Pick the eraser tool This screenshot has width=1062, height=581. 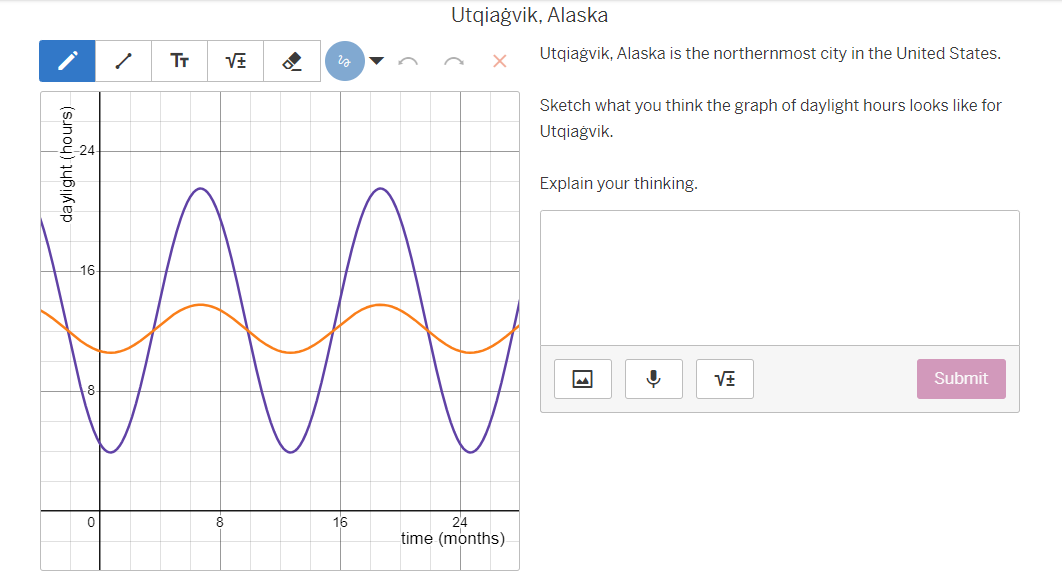click(x=291, y=60)
